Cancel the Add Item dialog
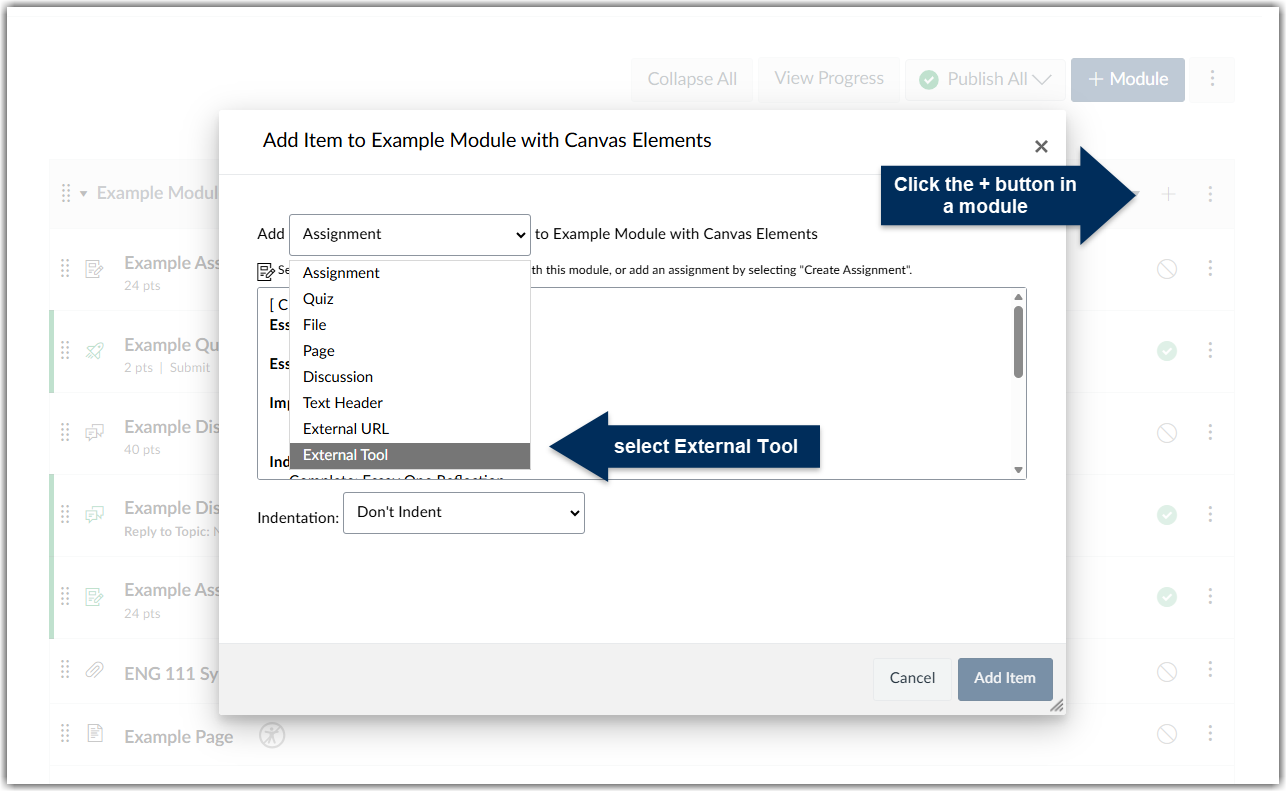1287x792 pixels. [x=912, y=678]
